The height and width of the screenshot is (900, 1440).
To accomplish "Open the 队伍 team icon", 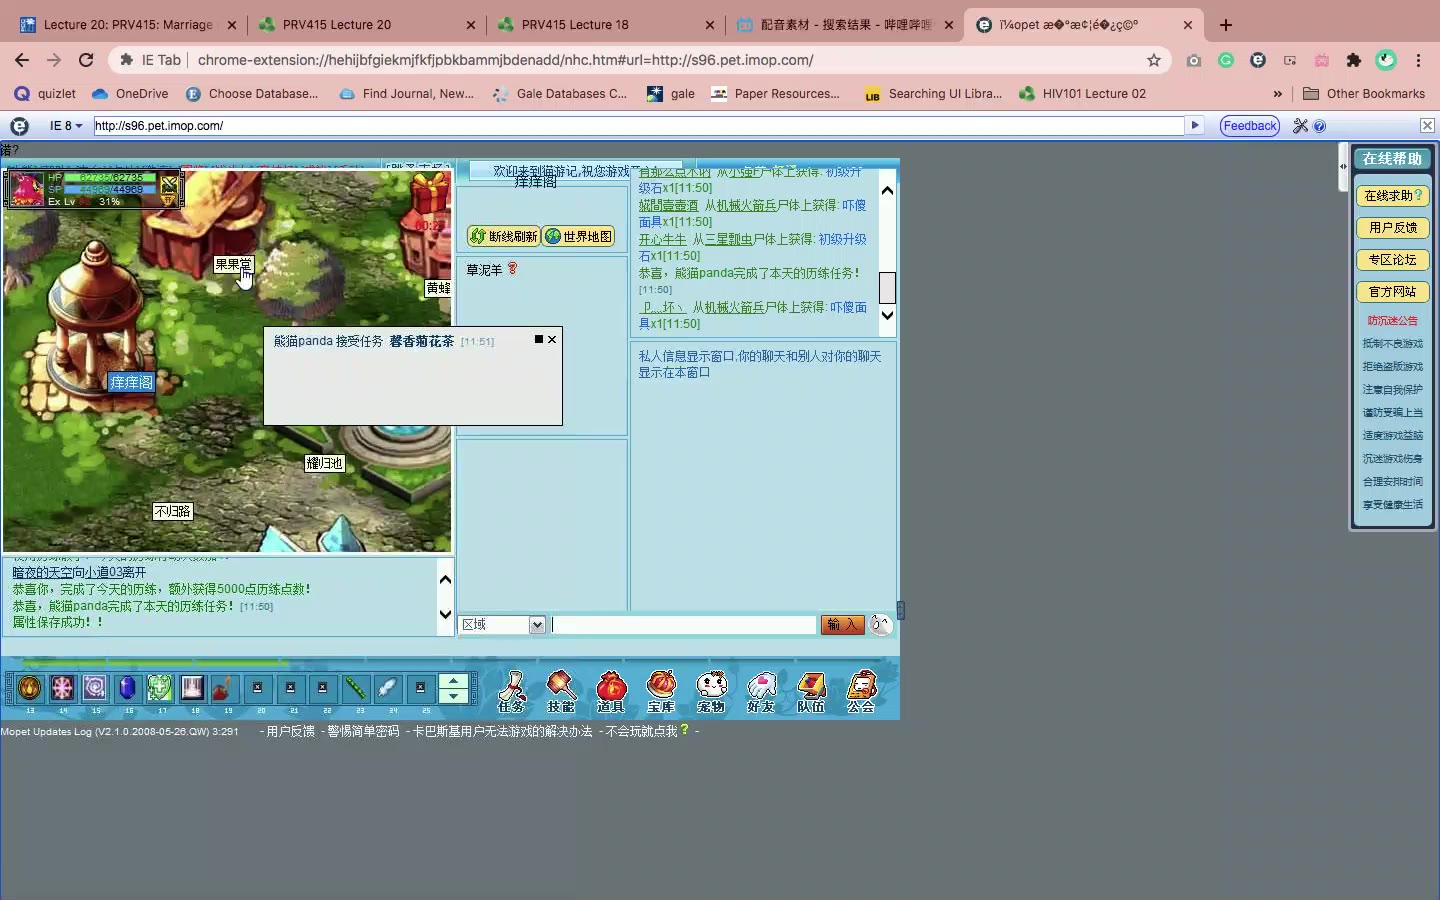I will tap(811, 690).
